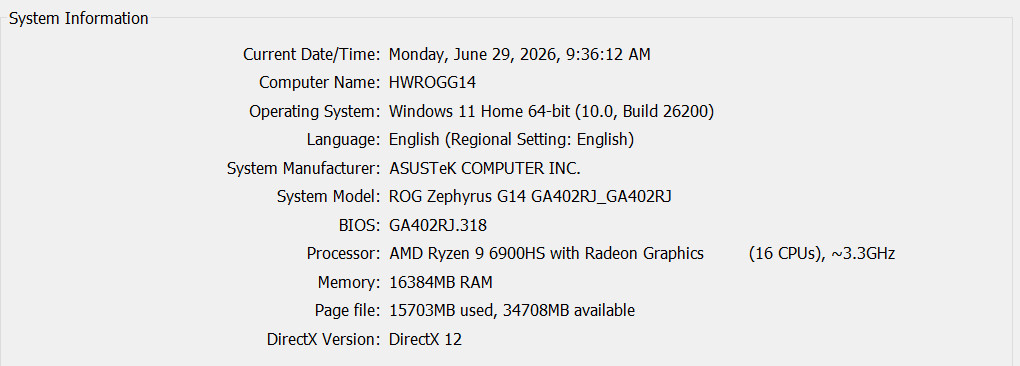The image size is (1020, 366).
Task: Click the System Information group title
Action: click(x=79, y=19)
